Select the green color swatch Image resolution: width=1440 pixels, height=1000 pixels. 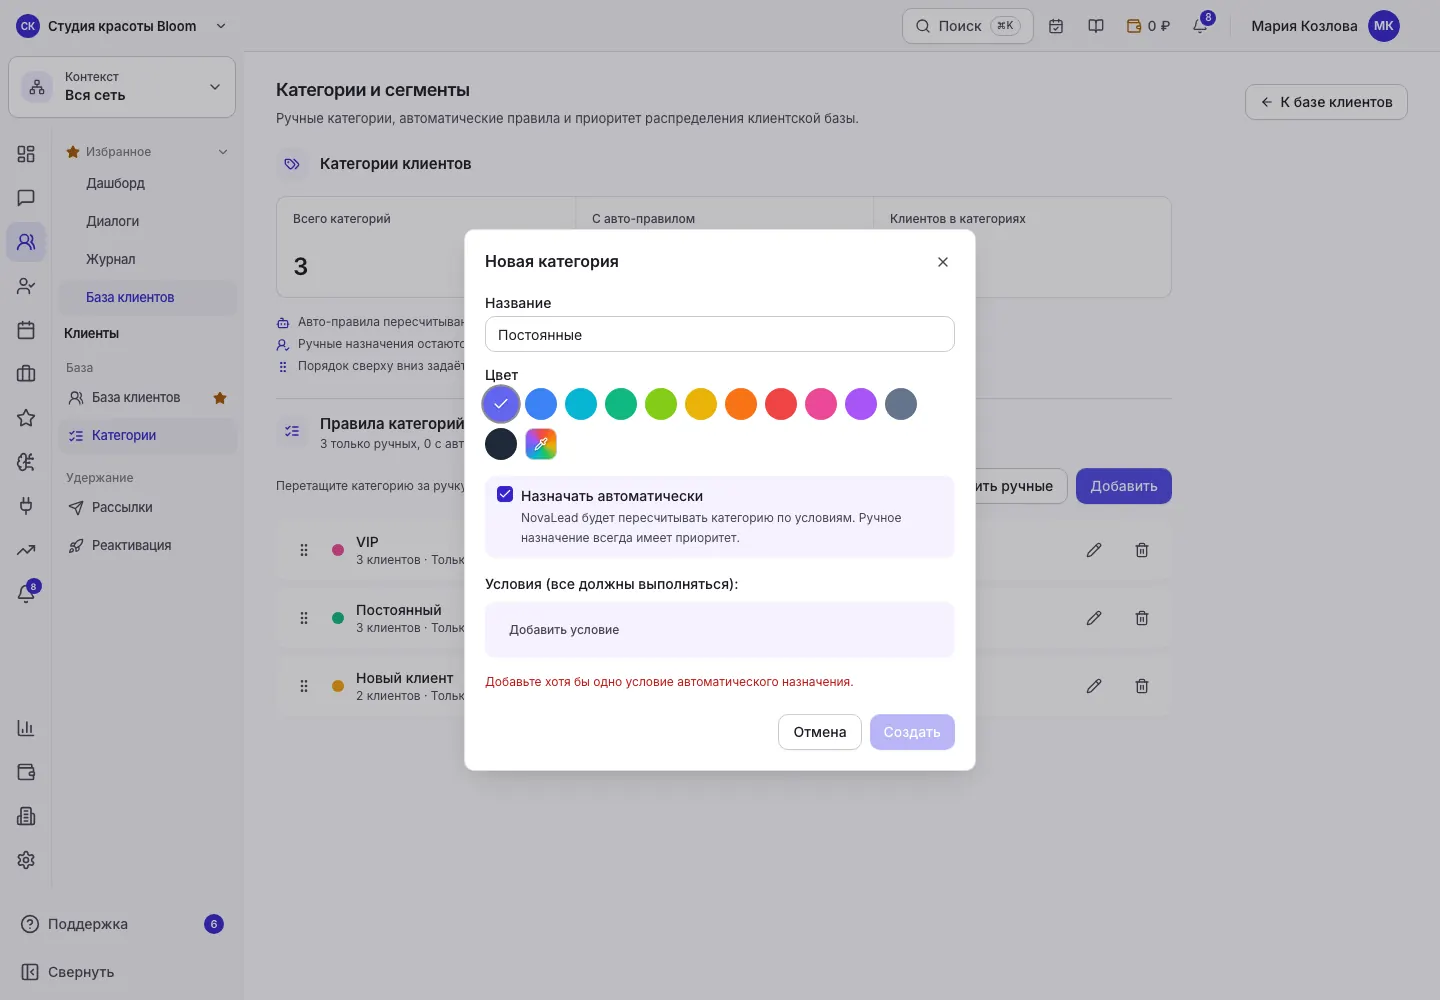pyautogui.click(x=621, y=404)
